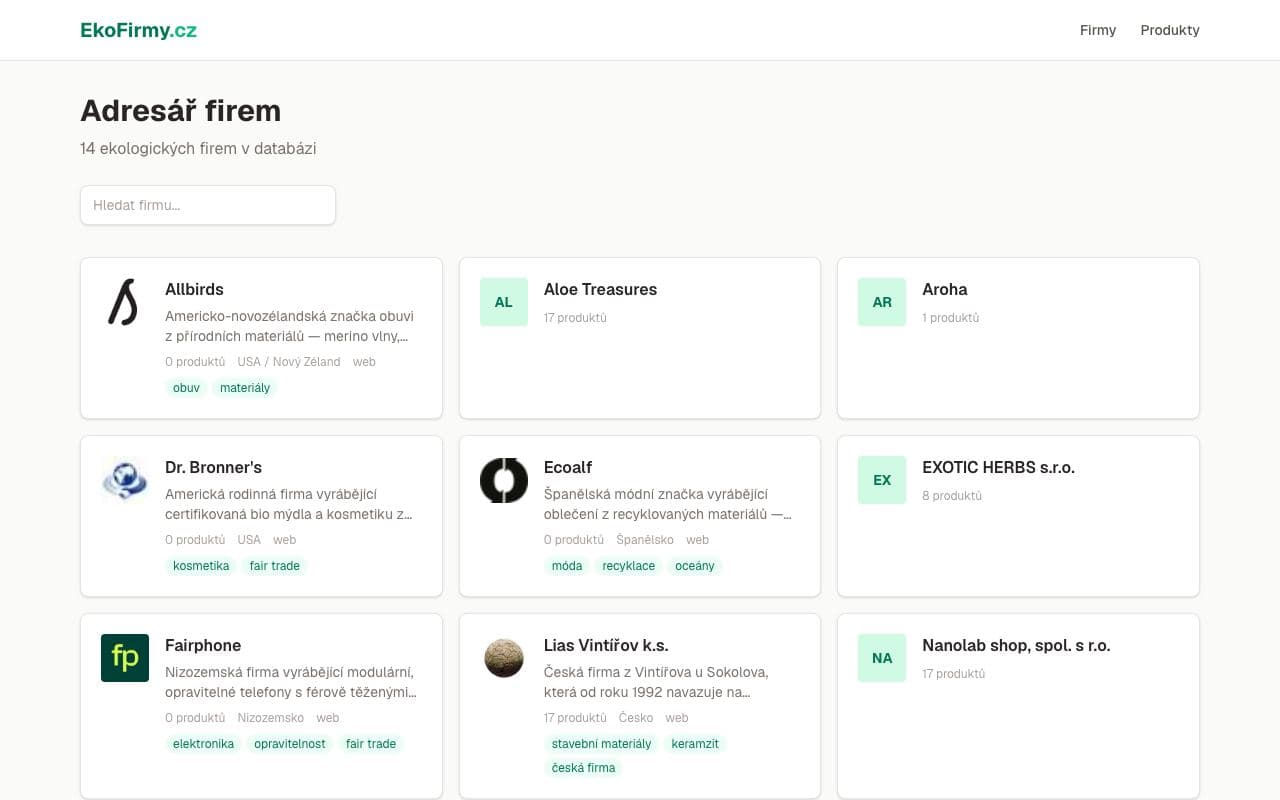Click 'USA' on the Dr. Bronner's card

[249, 540]
